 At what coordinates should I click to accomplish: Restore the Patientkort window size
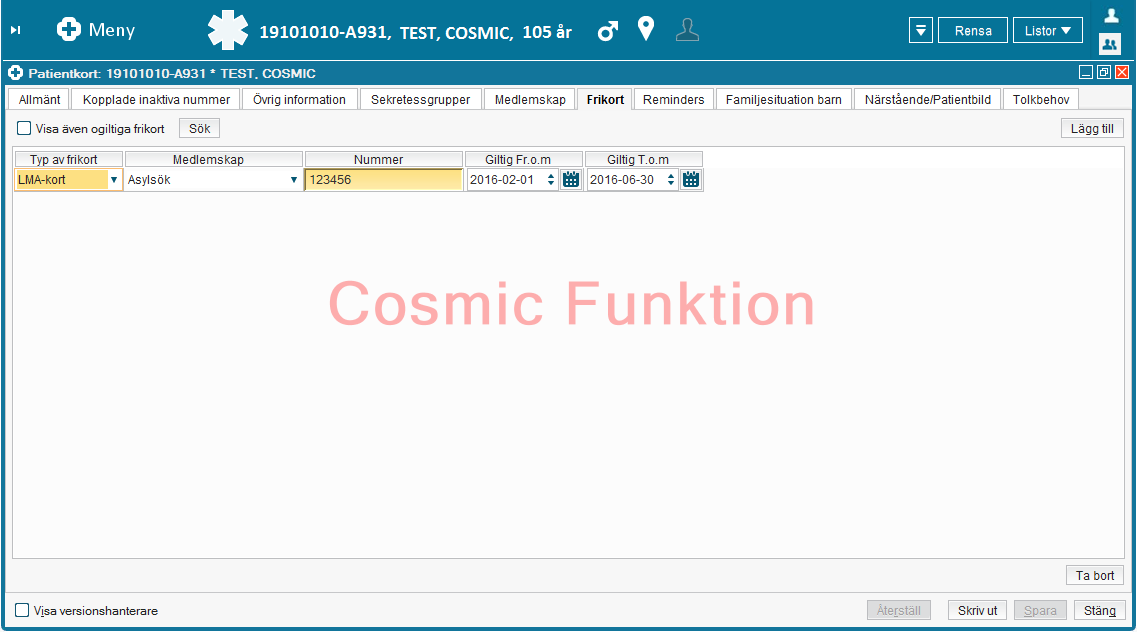(x=1104, y=72)
